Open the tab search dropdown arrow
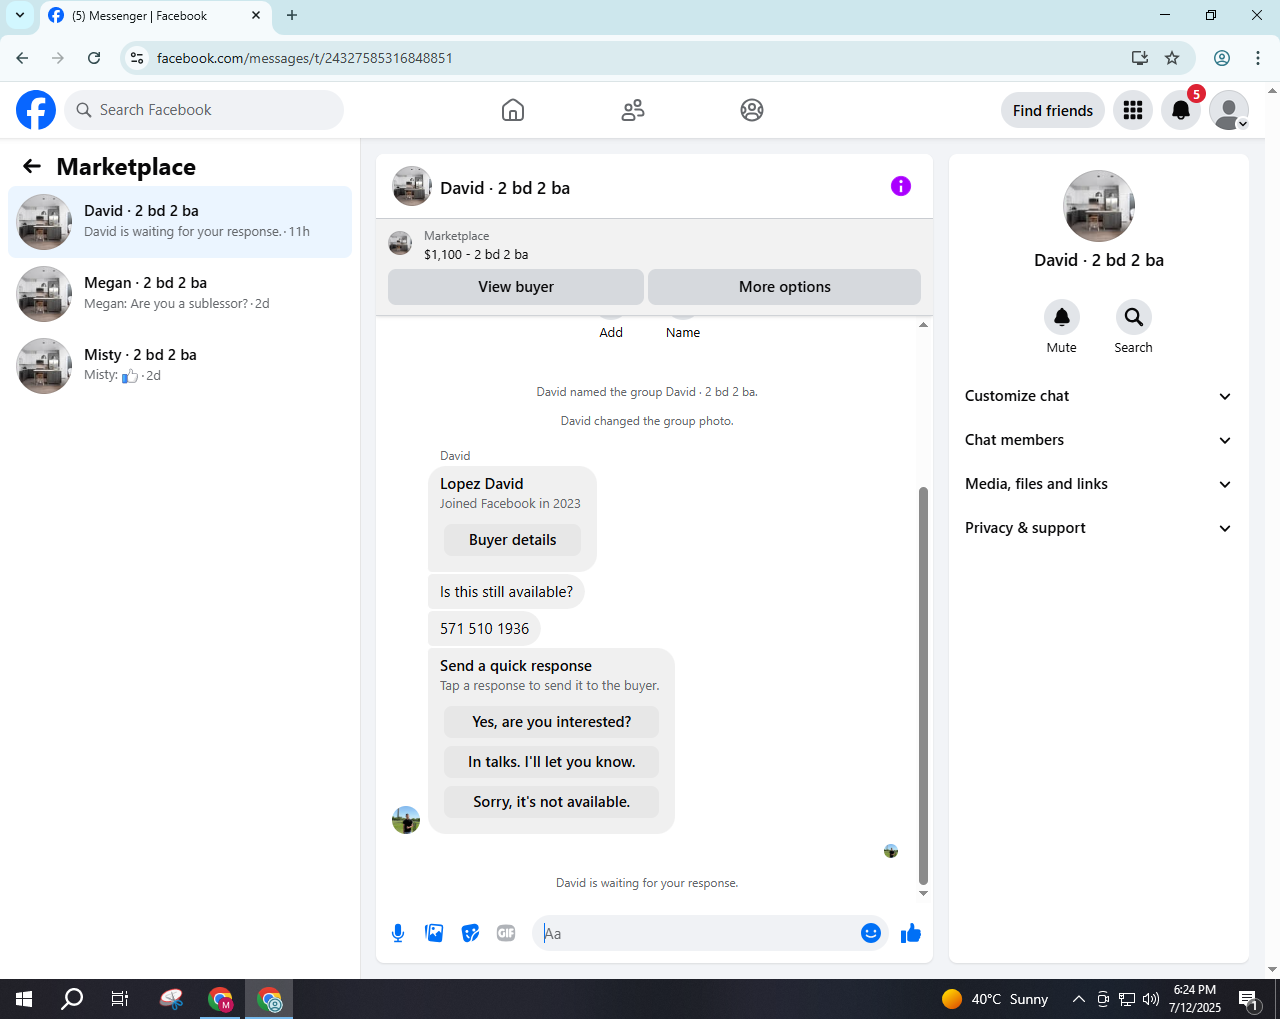 coord(19,15)
